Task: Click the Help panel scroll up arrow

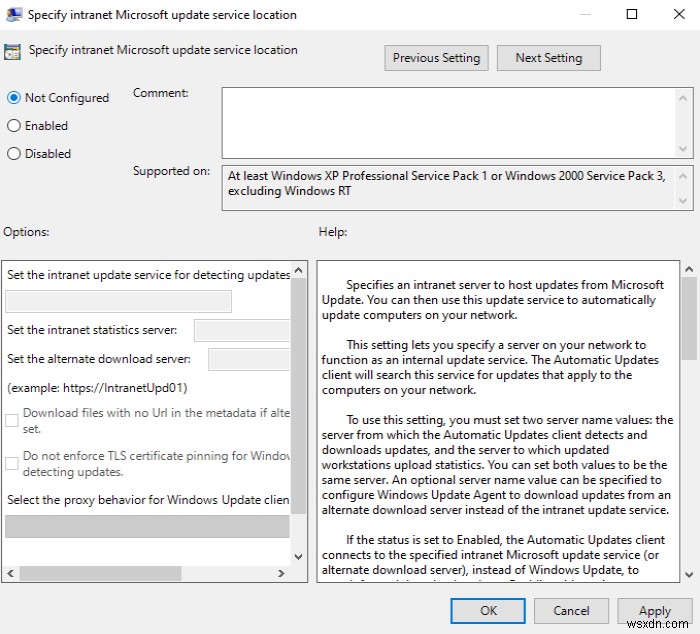Action: (689, 269)
